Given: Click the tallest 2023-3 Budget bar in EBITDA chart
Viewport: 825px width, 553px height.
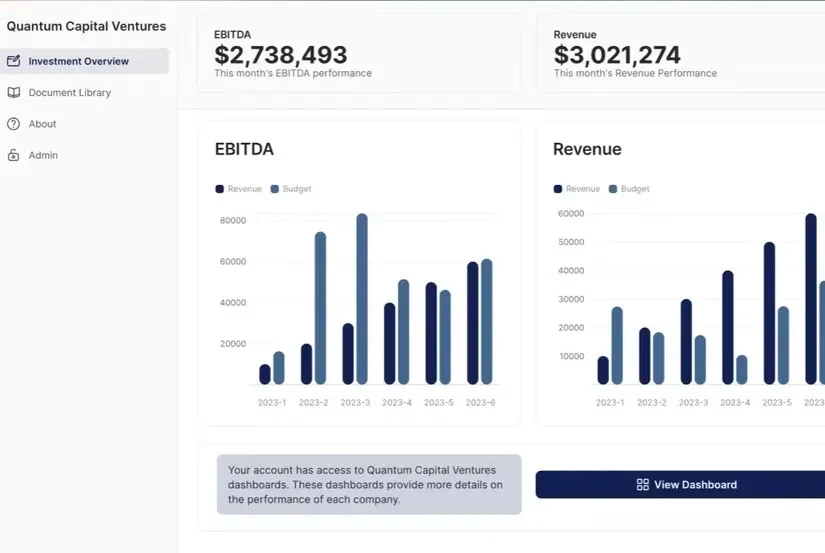Looking at the screenshot, I should [x=362, y=299].
